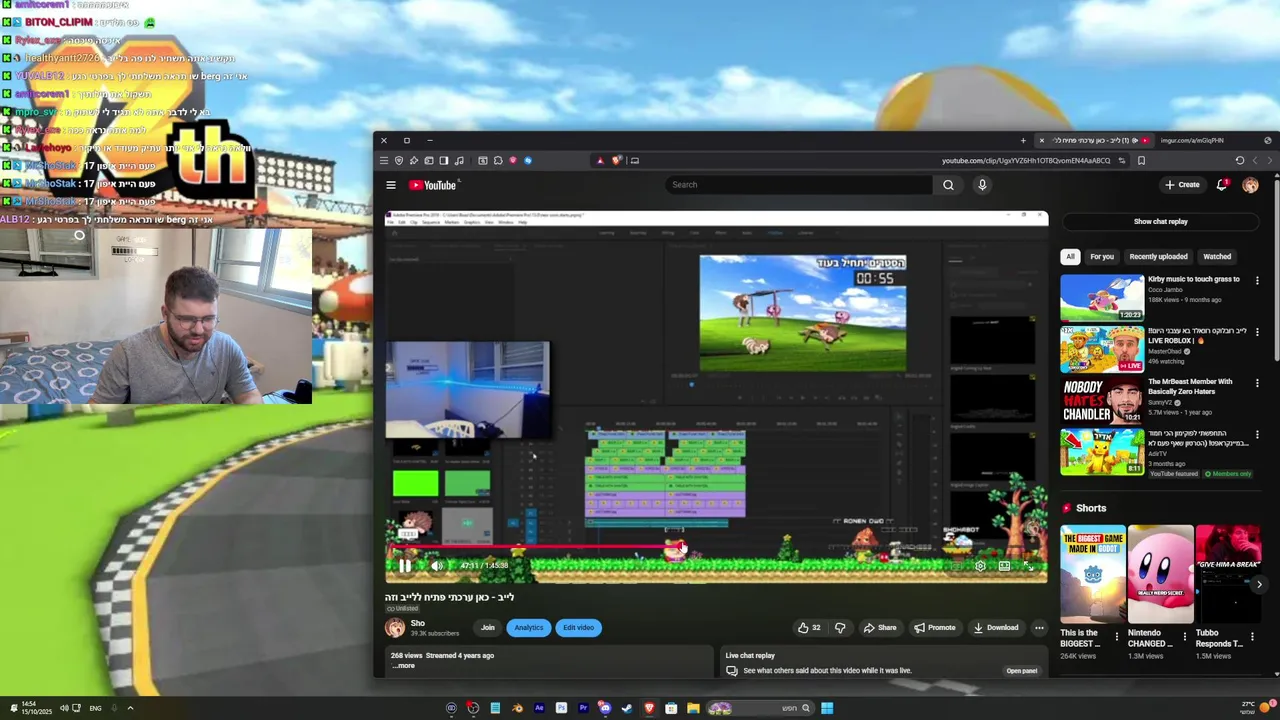Like the video with thumbs up
This screenshot has width=1280, height=720.
pyautogui.click(x=809, y=628)
